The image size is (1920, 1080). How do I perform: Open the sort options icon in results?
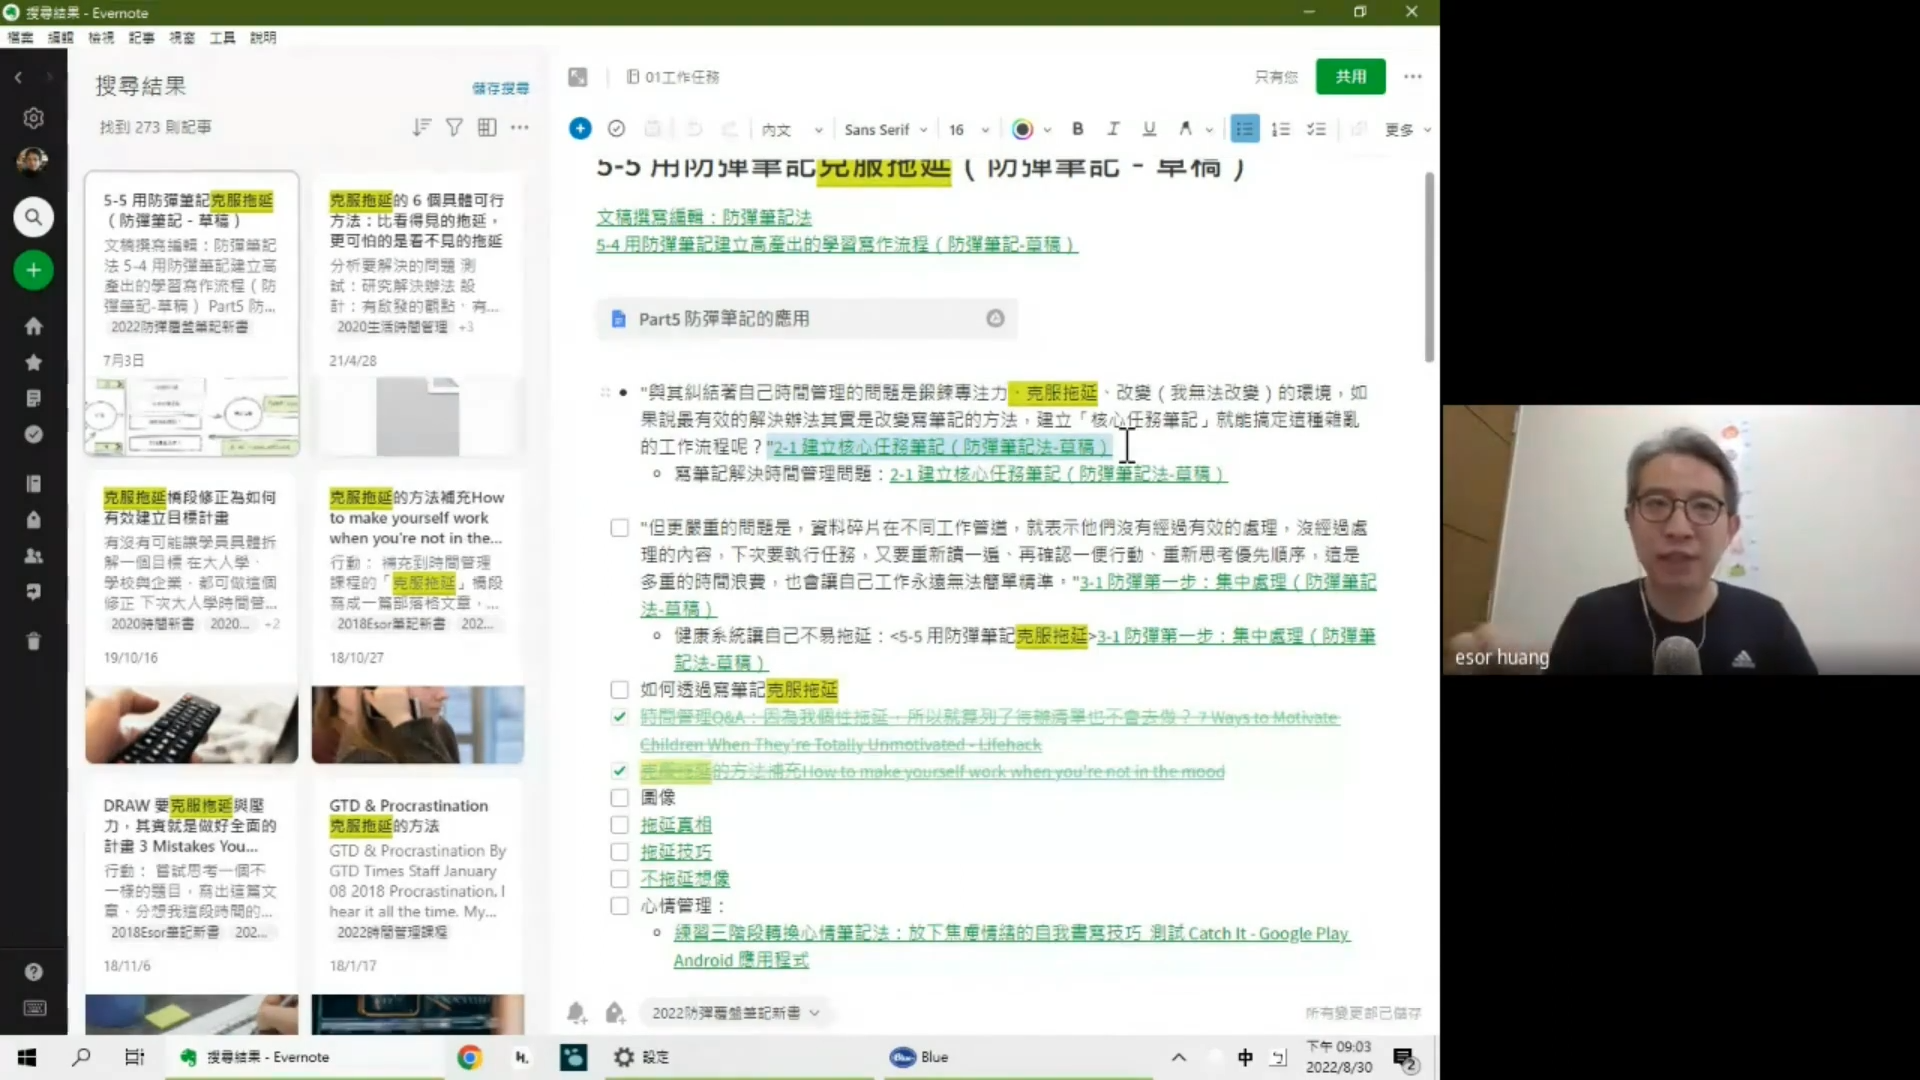421,127
